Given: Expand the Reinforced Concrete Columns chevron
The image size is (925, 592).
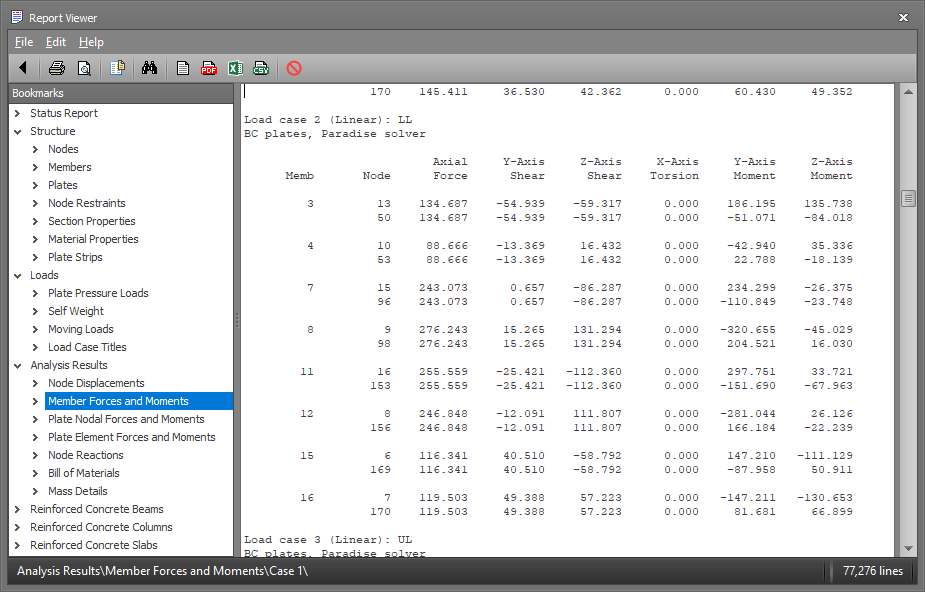Looking at the screenshot, I should click(x=18, y=527).
